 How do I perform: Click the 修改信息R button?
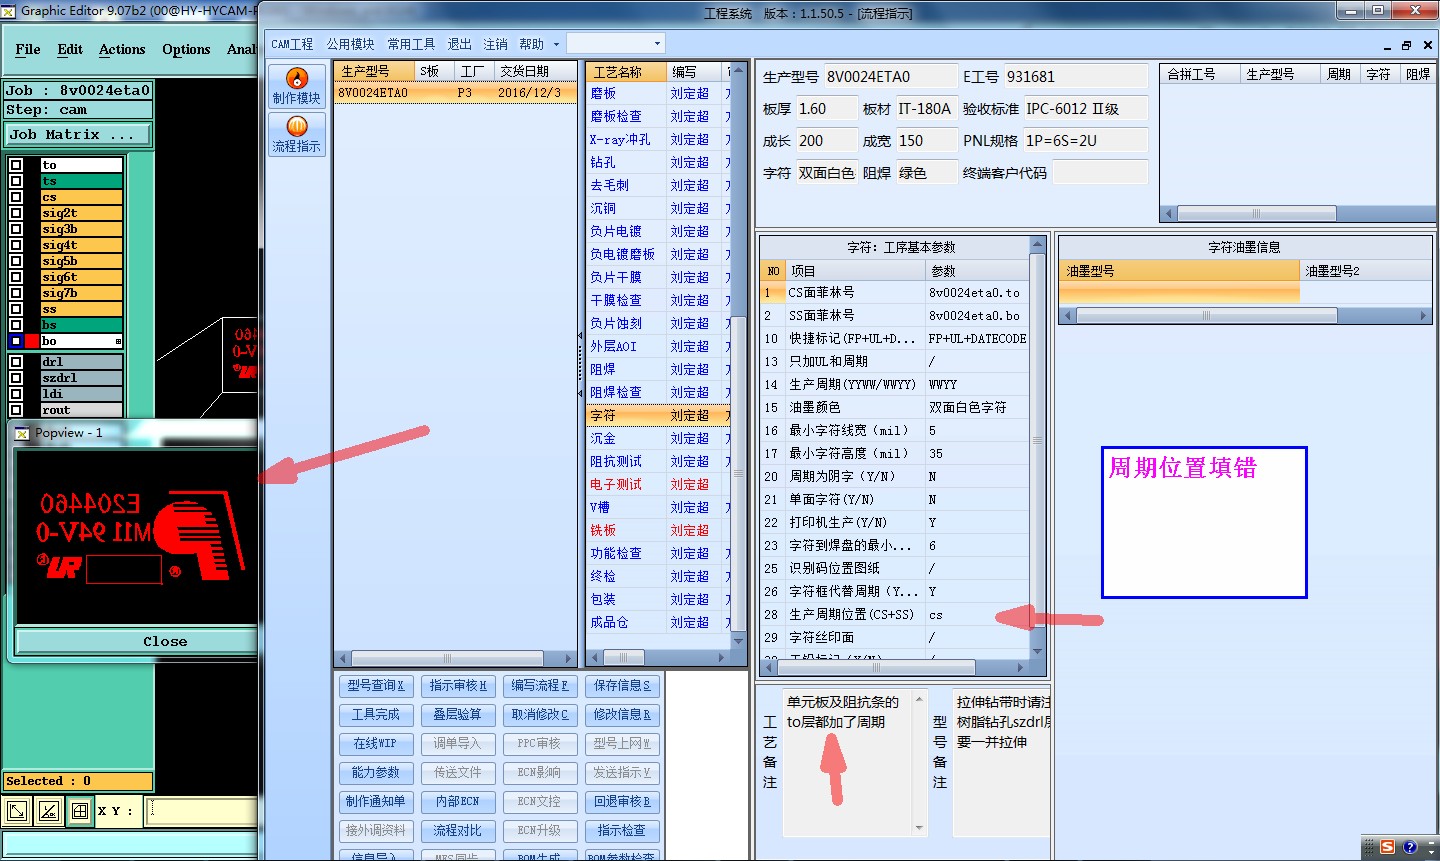click(622, 714)
